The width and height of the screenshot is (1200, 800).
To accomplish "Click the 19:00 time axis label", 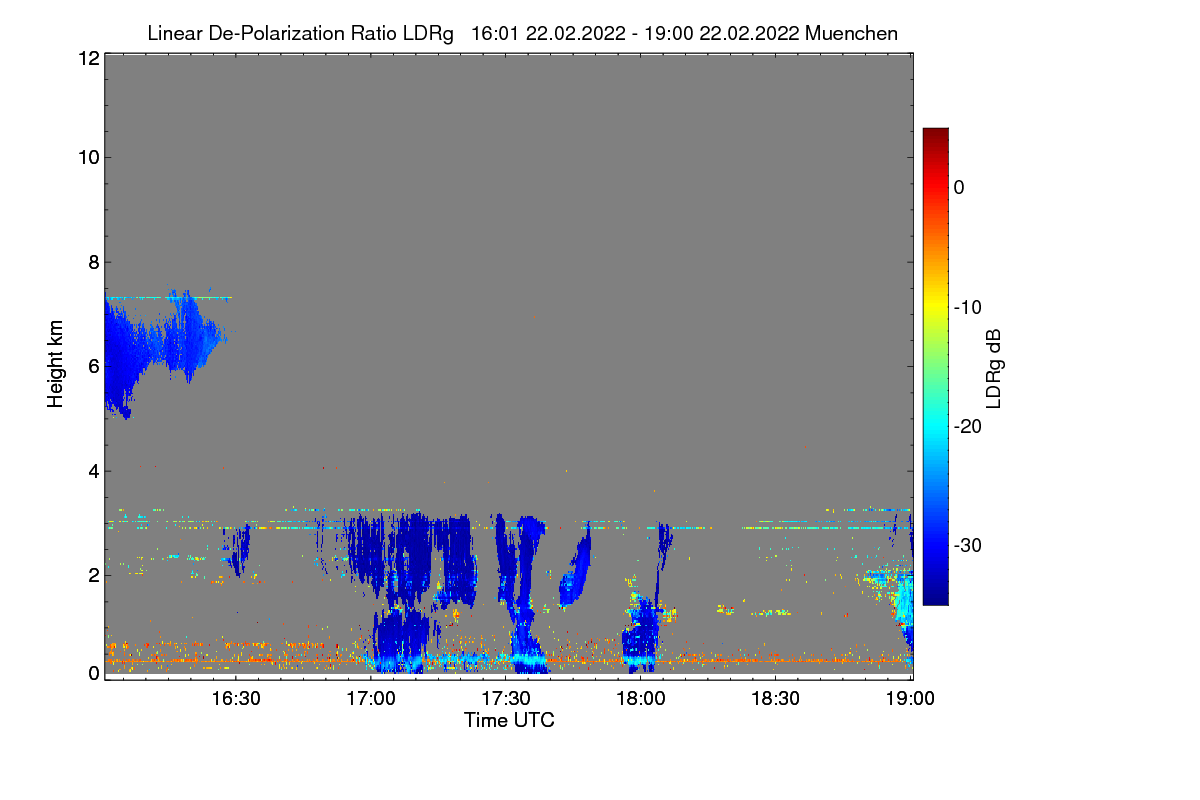I will tap(910, 699).
